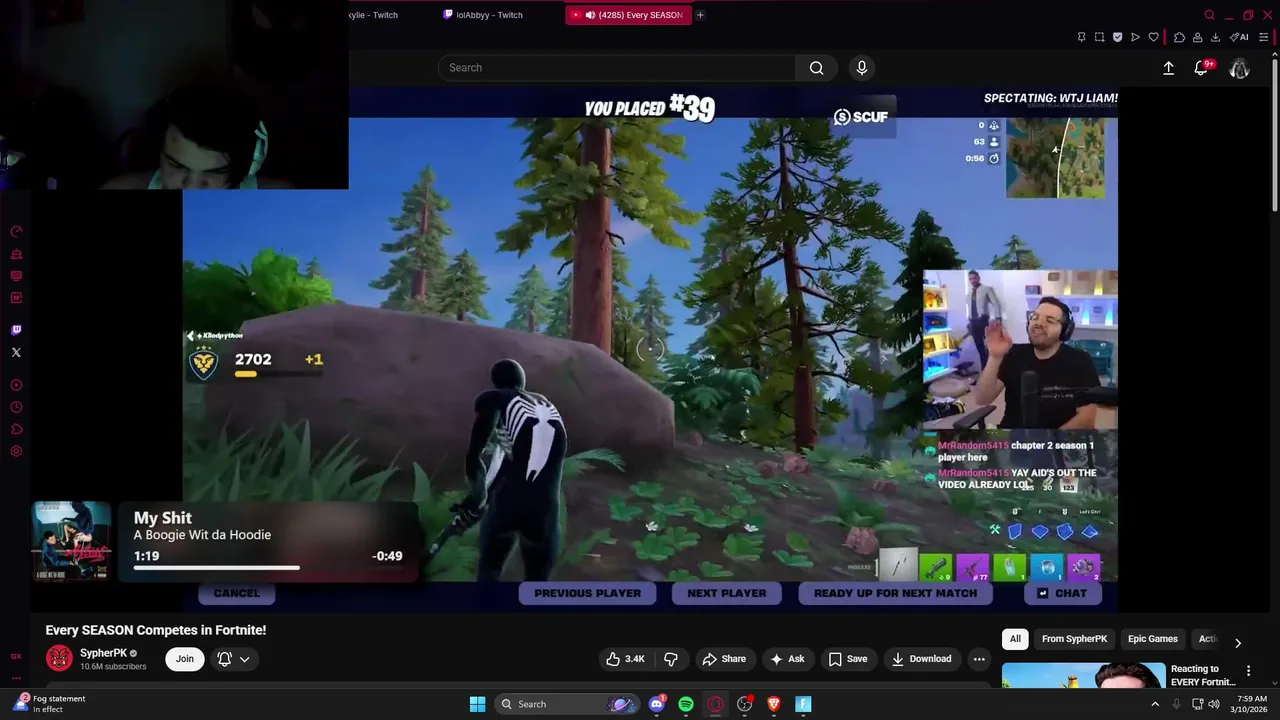
Task: Open options menu for recommended video
Action: [1248, 671]
